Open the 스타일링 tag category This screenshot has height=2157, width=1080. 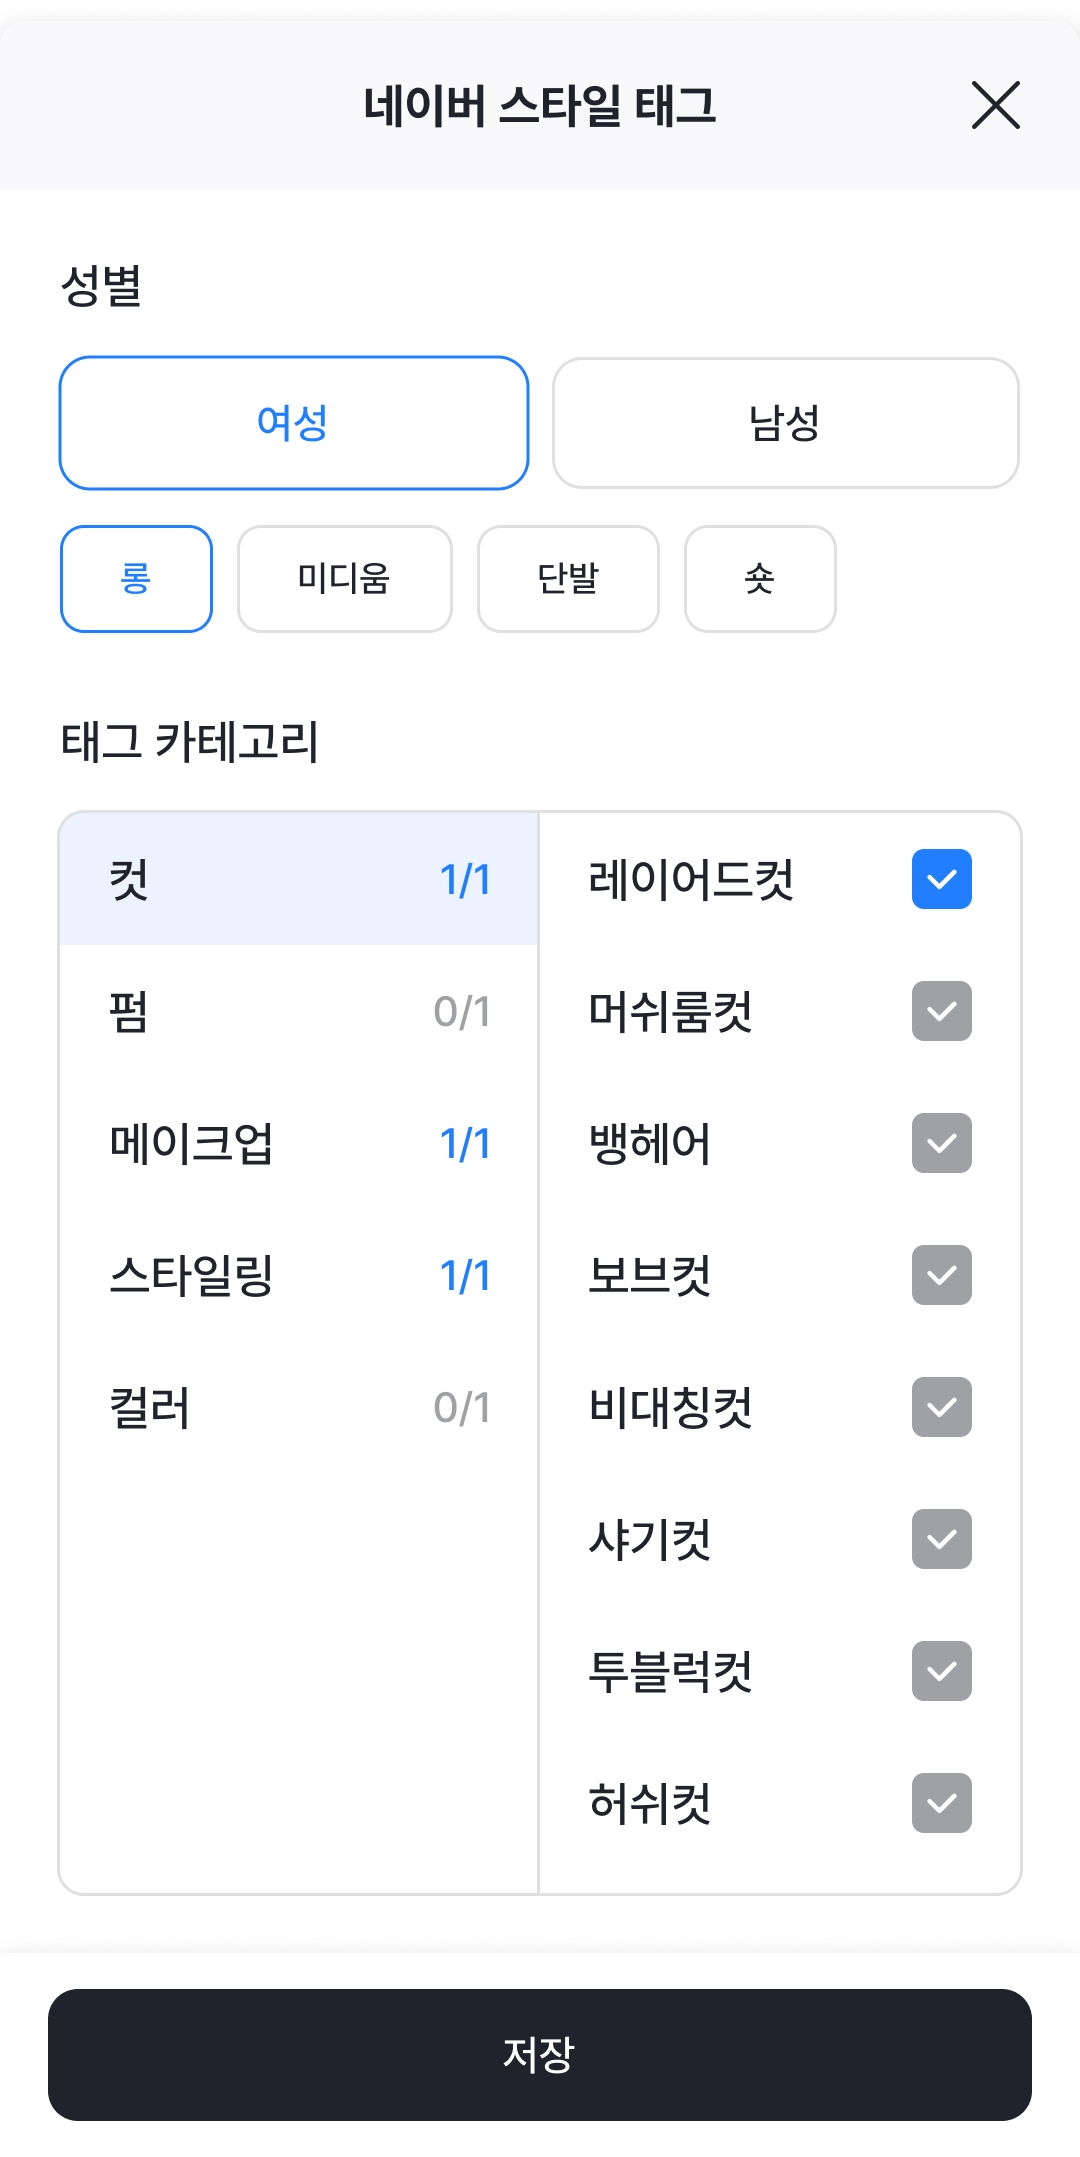pyautogui.click(x=298, y=1276)
